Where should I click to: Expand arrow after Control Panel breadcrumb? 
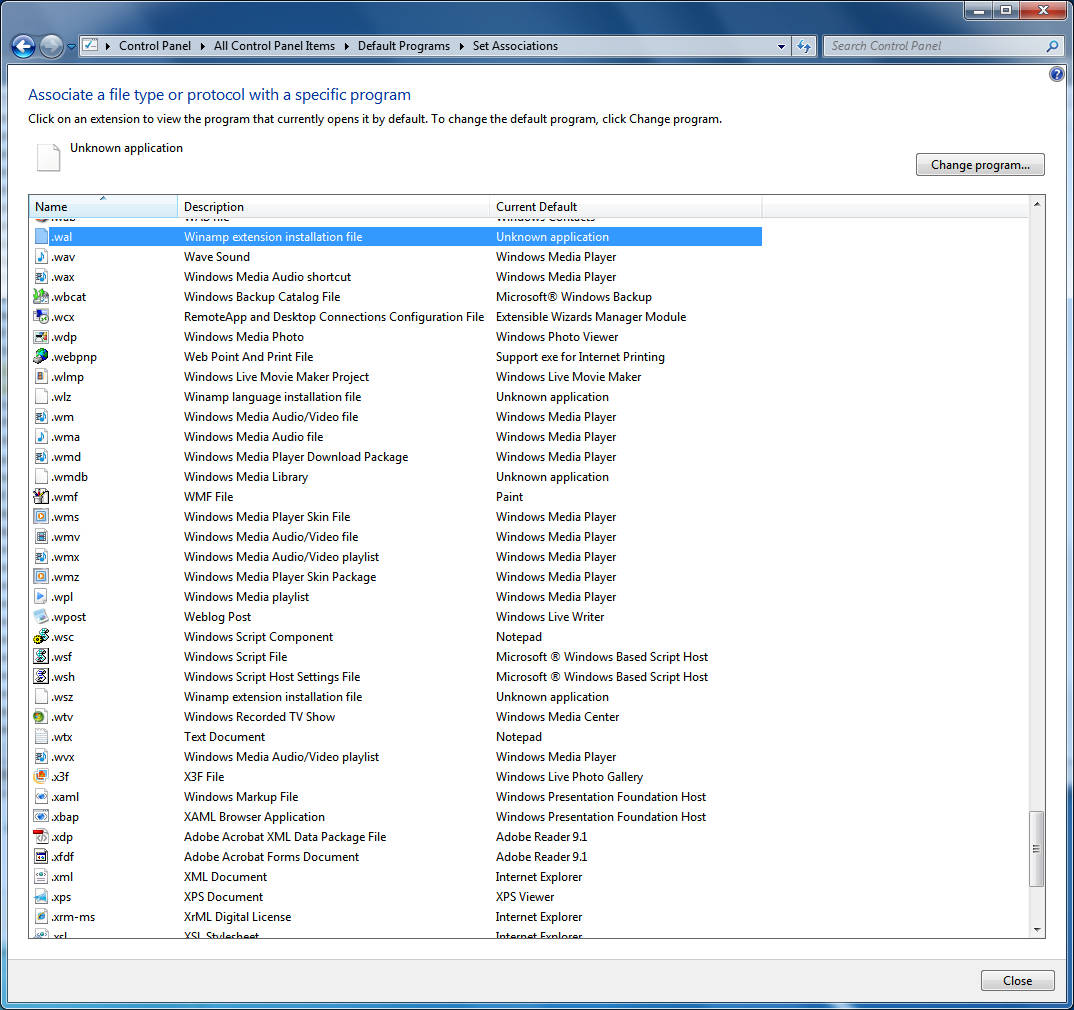pyautogui.click(x=203, y=47)
